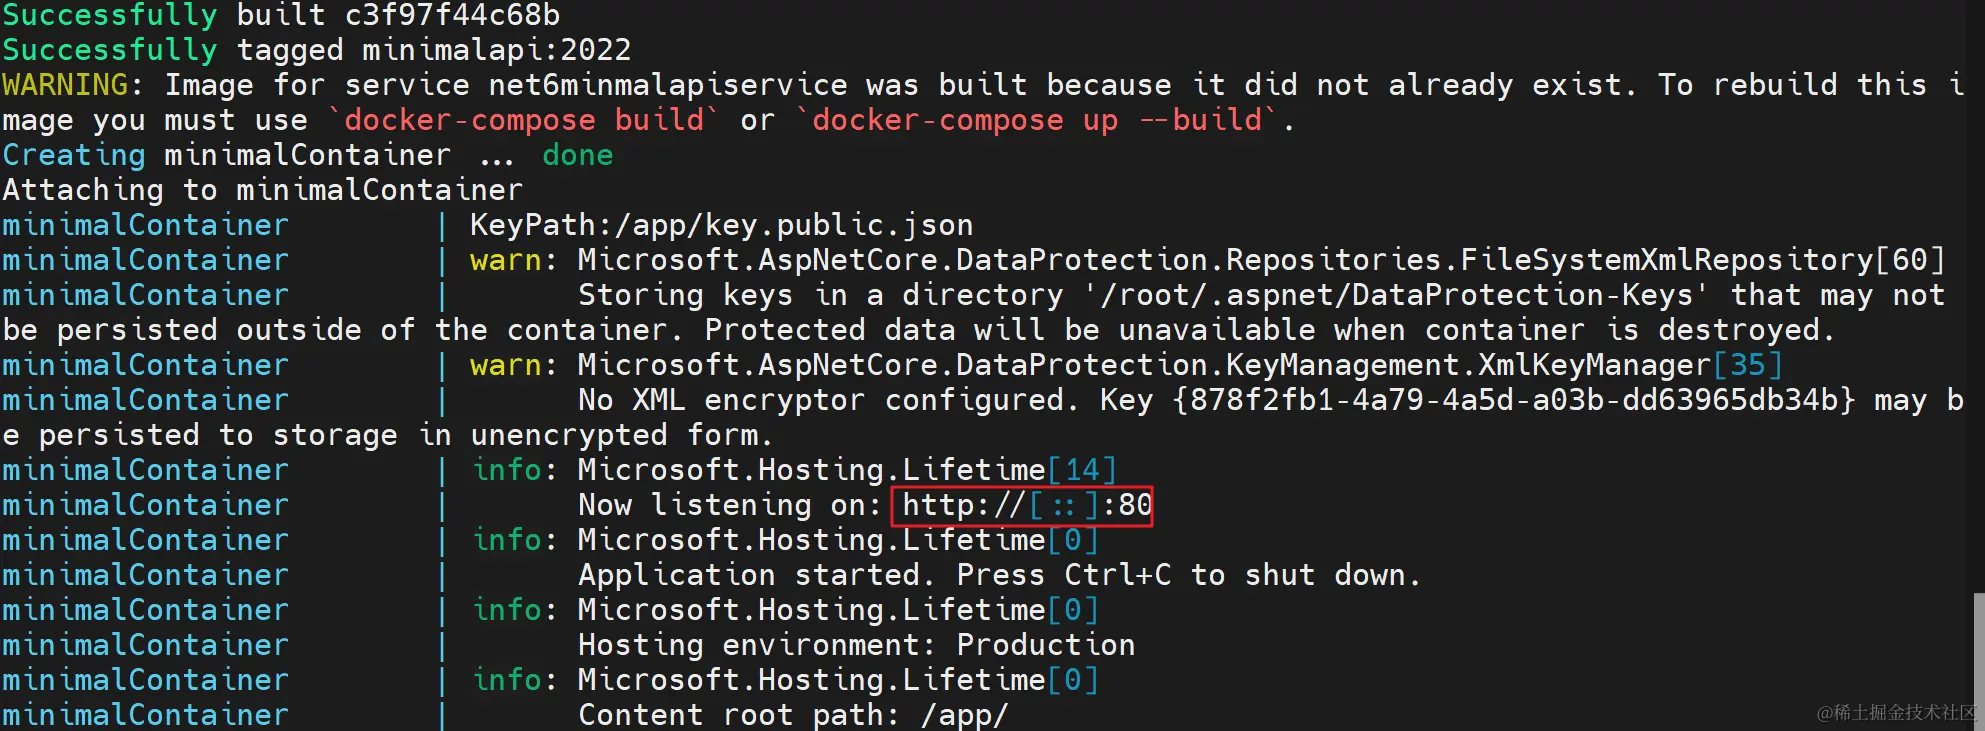Click the 'Content root path: /app/' text
This screenshot has width=1985, height=731.
point(793,715)
